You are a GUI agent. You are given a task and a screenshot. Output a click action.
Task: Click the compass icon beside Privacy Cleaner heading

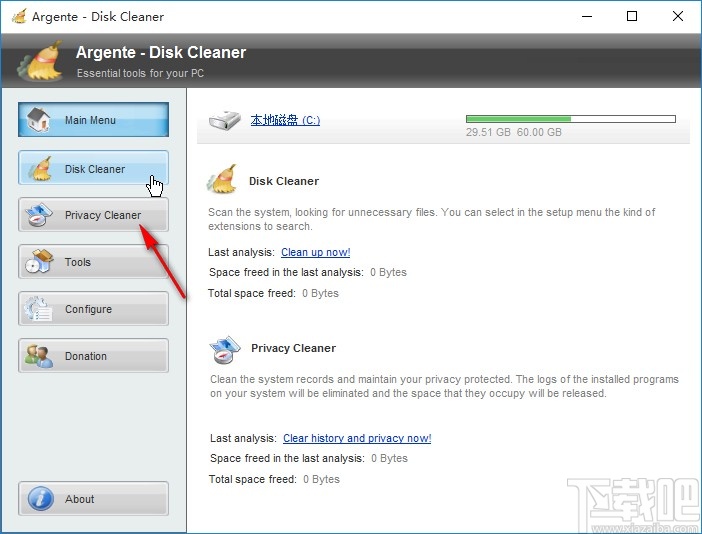pyautogui.click(x=225, y=350)
